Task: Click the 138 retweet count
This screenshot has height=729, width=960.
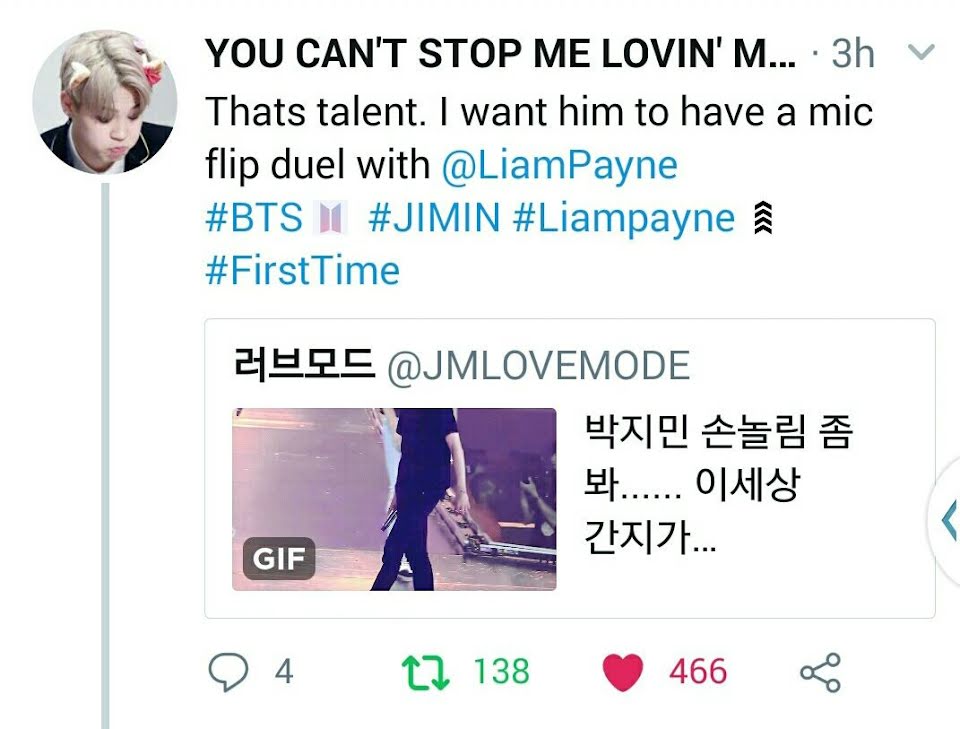Action: click(x=501, y=671)
